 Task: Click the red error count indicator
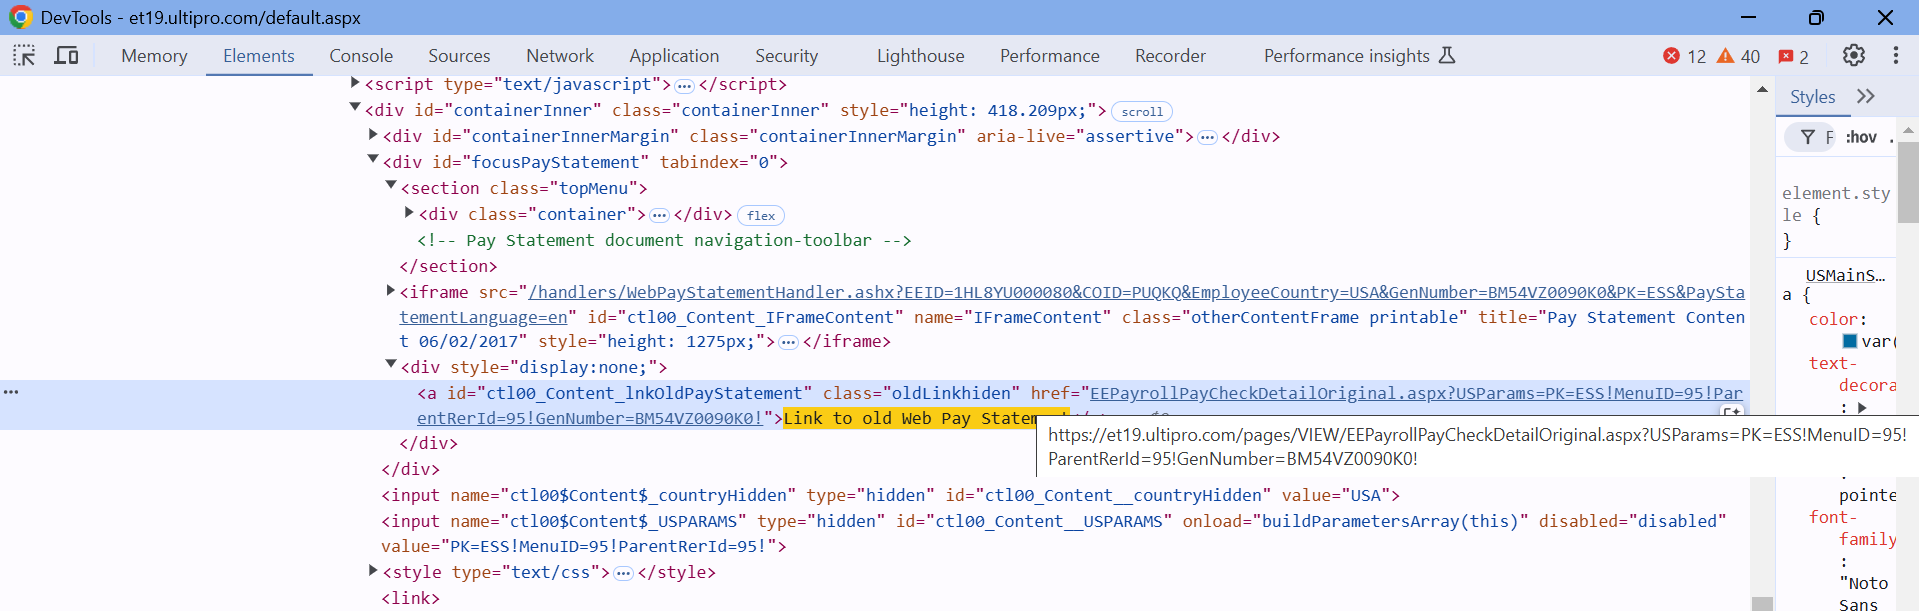point(1685,56)
